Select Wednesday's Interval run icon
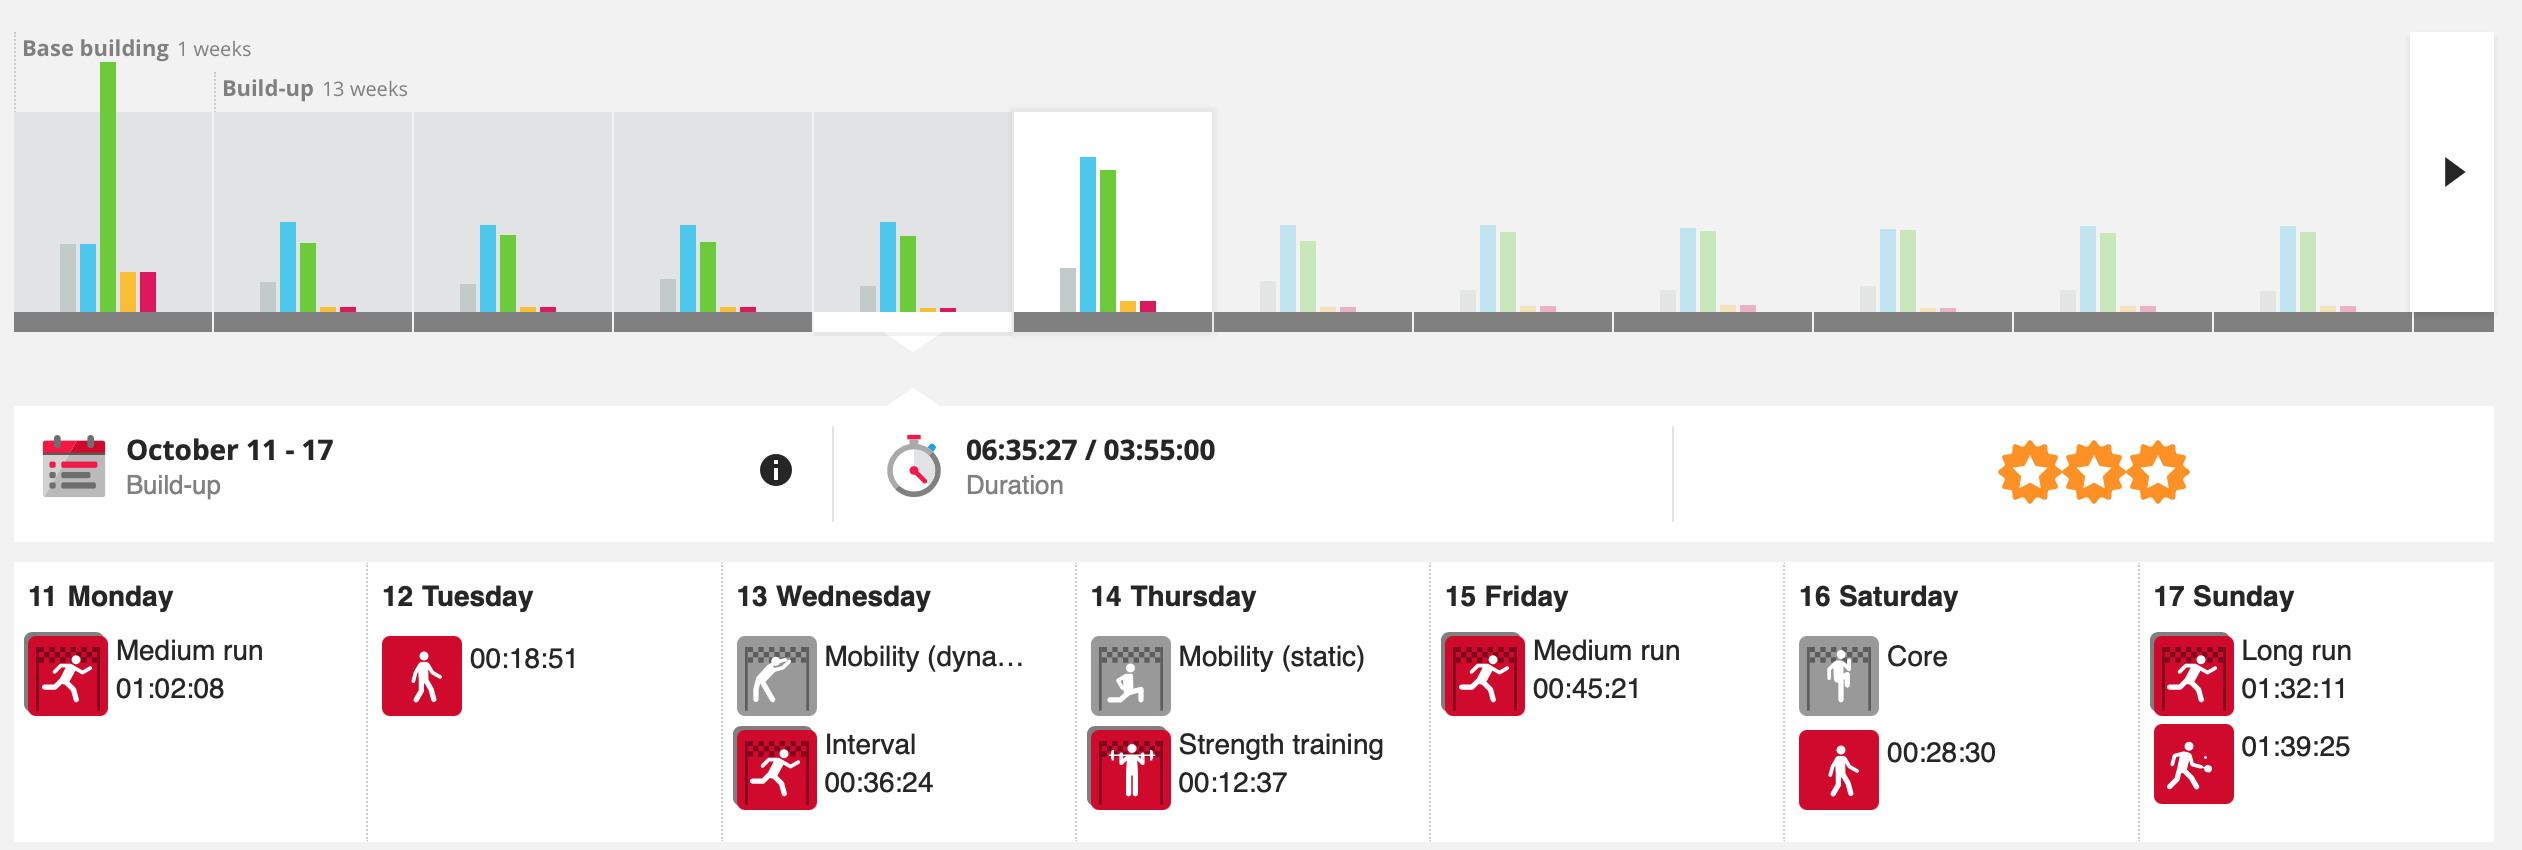The height and width of the screenshot is (850, 2522). (776, 768)
